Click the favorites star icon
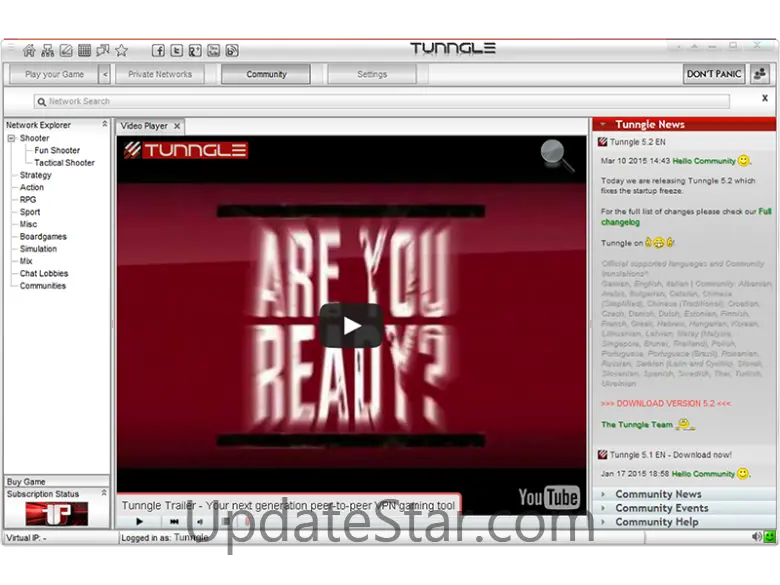Viewport: 780px width, 585px height. click(121, 50)
